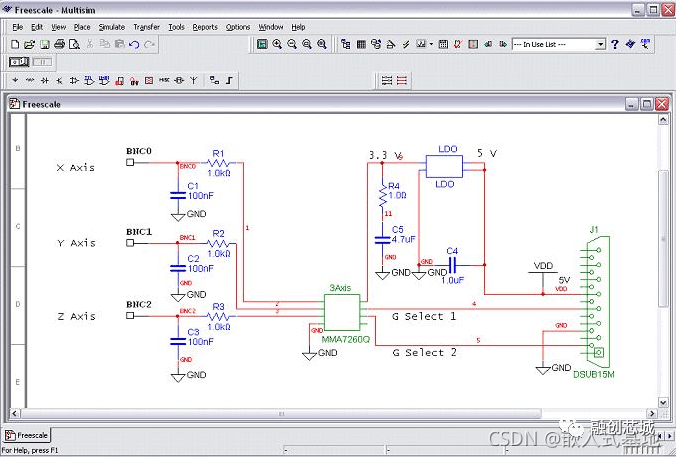This screenshot has height=457, width=676.
Task: Open the Edit menu
Action: click(37, 27)
